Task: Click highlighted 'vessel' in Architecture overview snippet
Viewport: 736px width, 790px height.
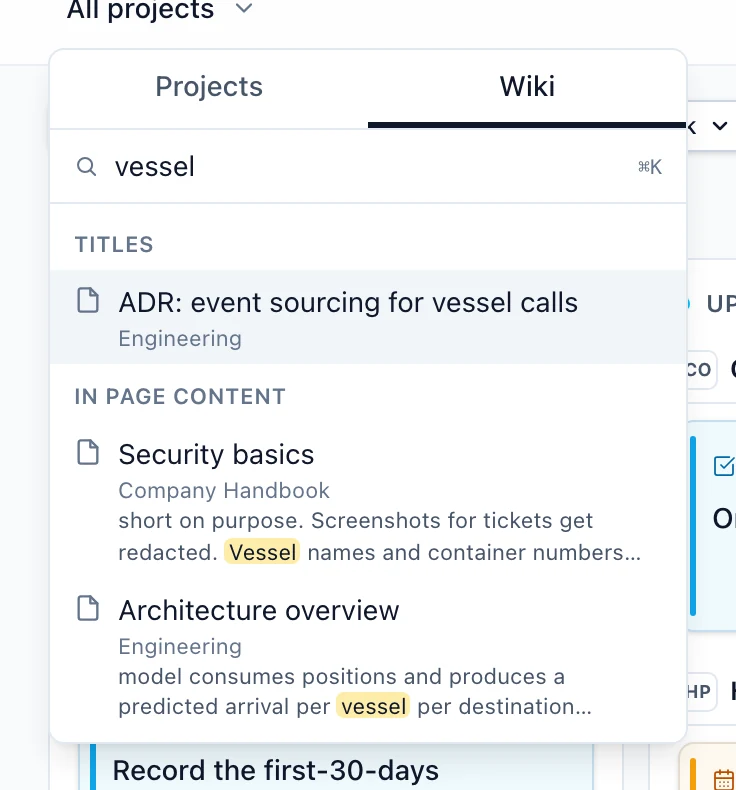Action: click(373, 706)
